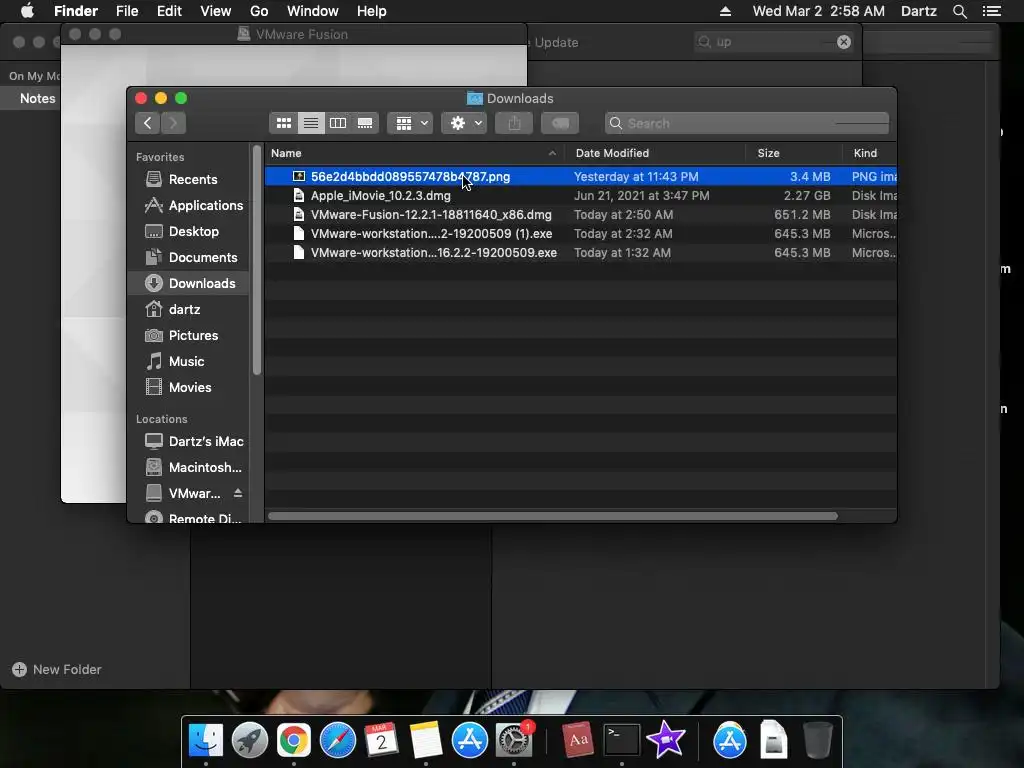Eject the VMware volume in sidebar

(238, 493)
